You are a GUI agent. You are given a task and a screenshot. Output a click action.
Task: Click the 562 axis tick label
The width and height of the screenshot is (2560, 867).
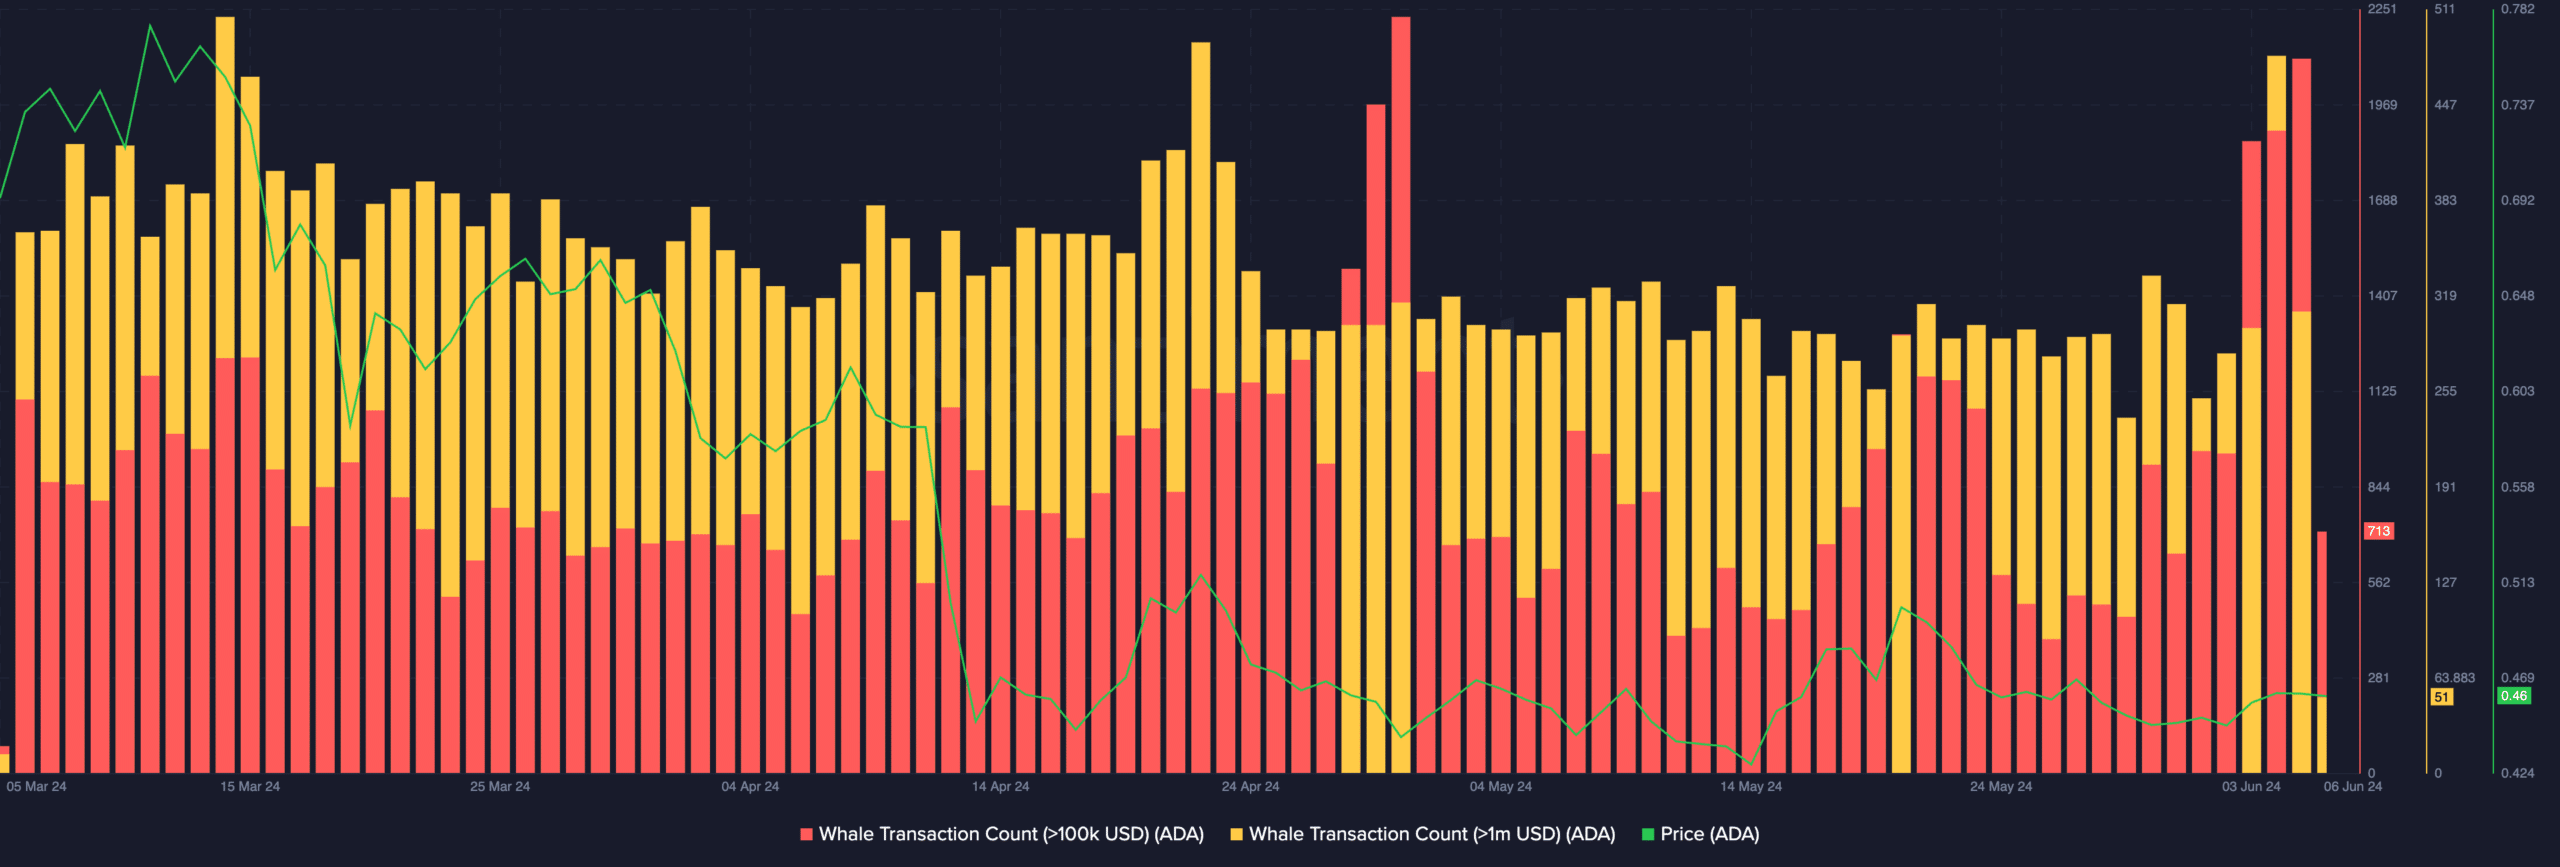pyautogui.click(x=2379, y=583)
